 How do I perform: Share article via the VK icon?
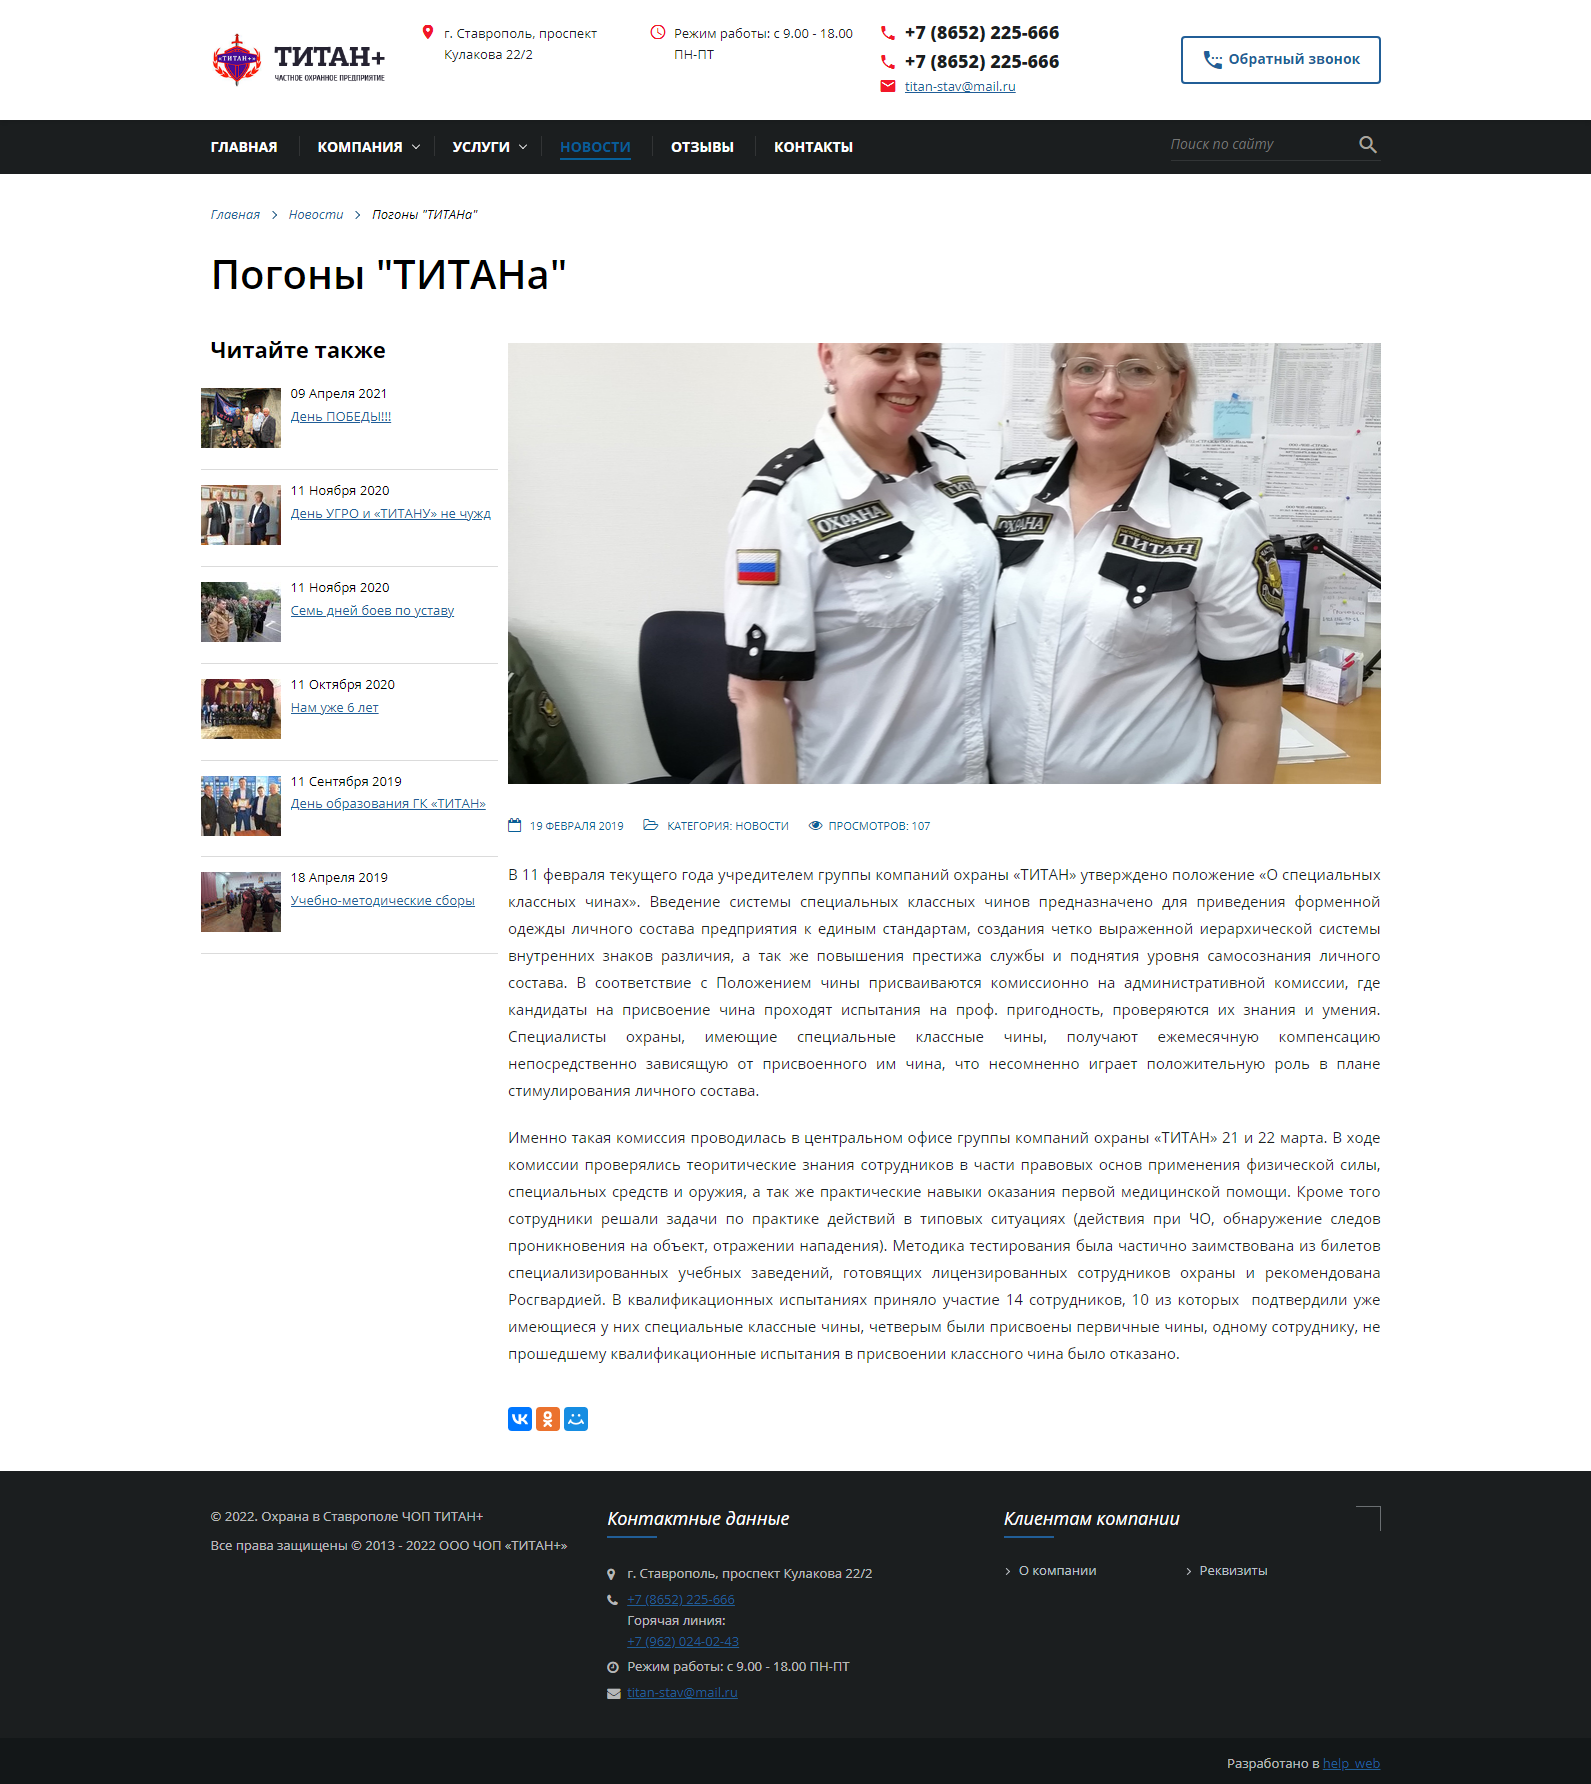pos(520,1419)
